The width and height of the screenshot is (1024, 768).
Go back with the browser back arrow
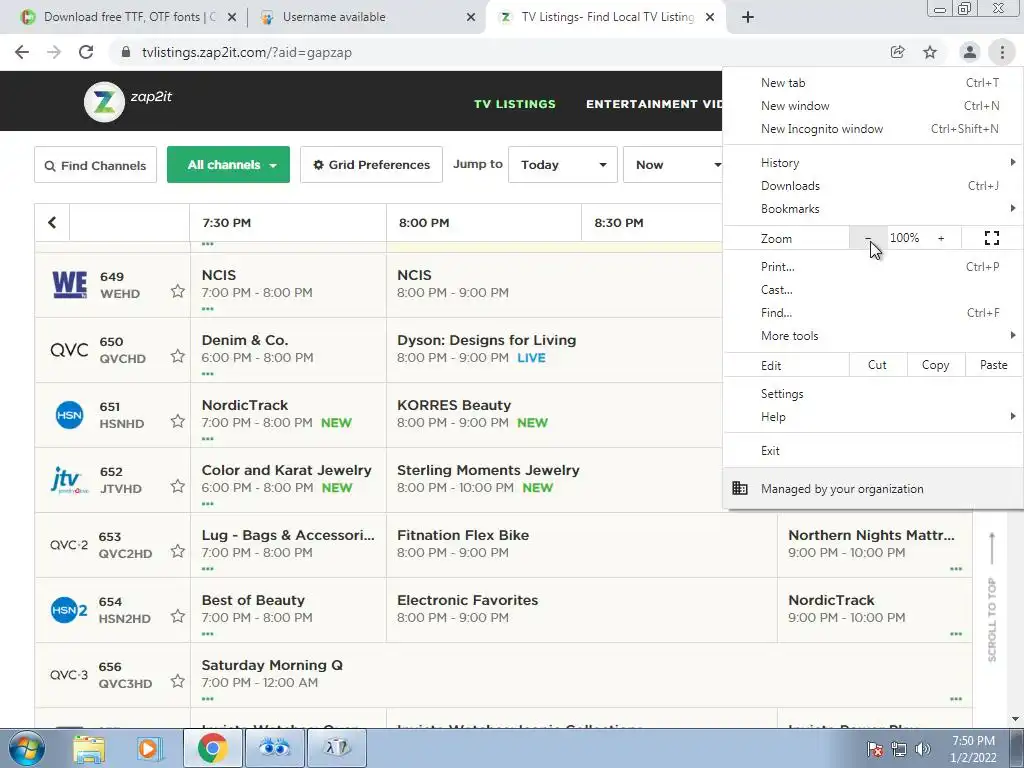[22, 52]
